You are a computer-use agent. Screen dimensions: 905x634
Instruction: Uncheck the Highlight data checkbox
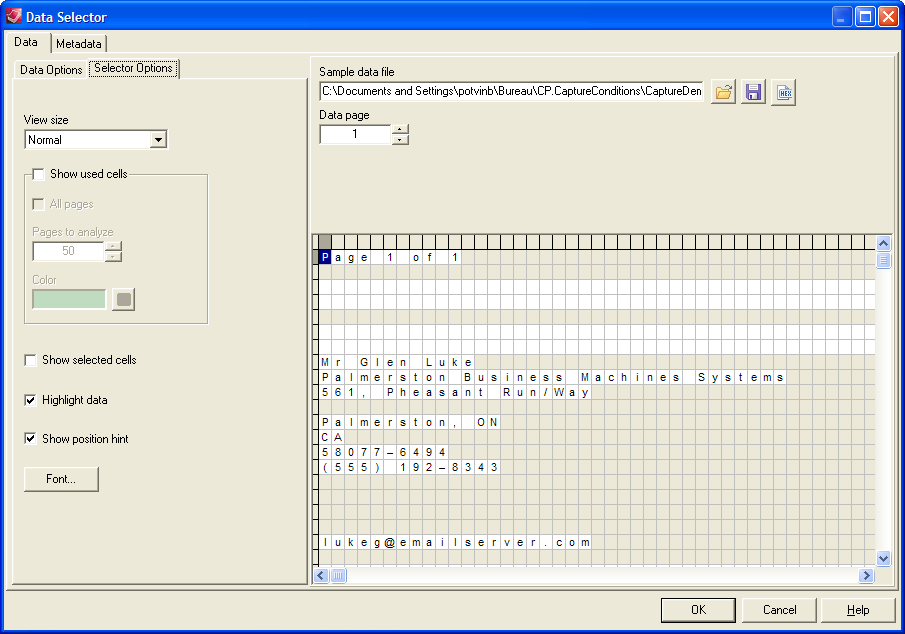click(31, 400)
